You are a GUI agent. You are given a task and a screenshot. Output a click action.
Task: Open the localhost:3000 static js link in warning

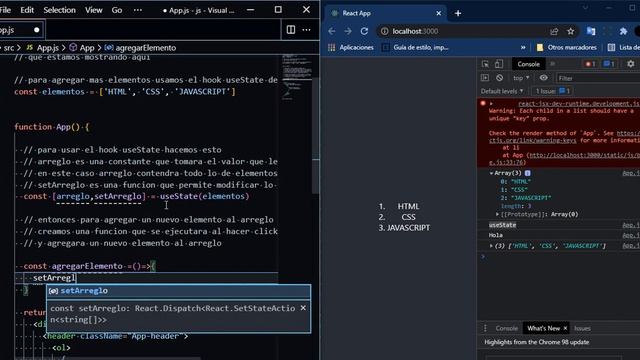click(583, 155)
